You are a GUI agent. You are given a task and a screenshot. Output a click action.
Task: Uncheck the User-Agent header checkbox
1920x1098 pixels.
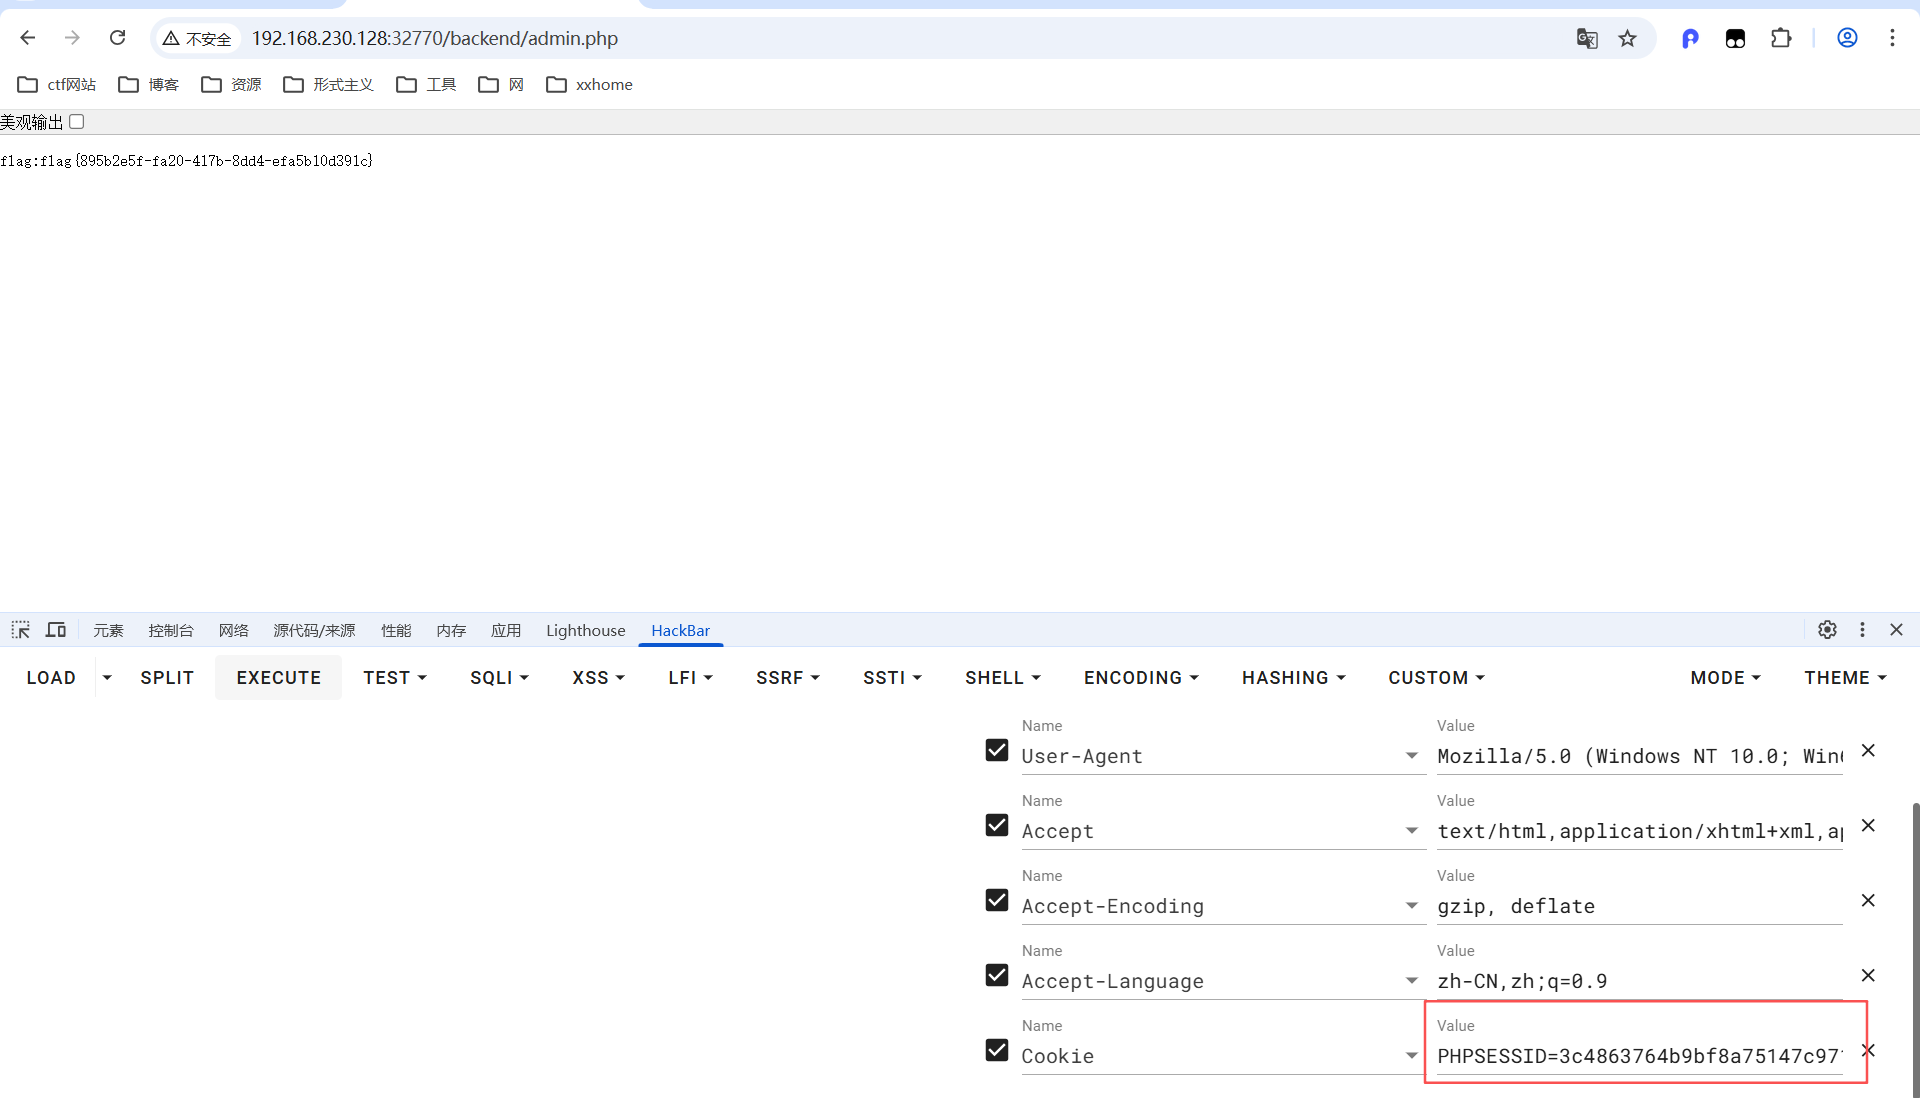pyautogui.click(x=996, y=750)
